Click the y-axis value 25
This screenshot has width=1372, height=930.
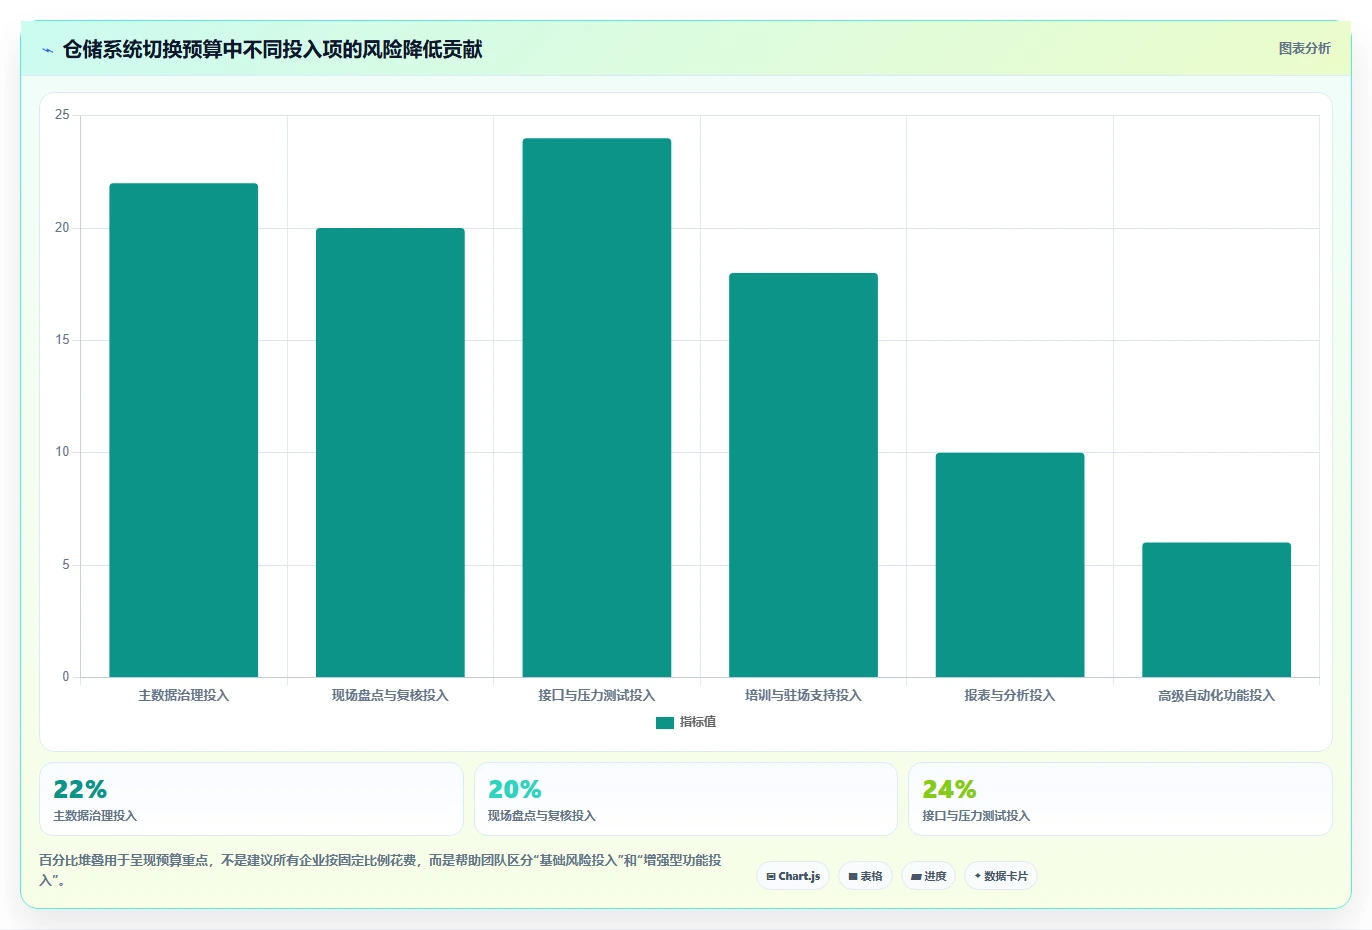click(x=62, y=115)
